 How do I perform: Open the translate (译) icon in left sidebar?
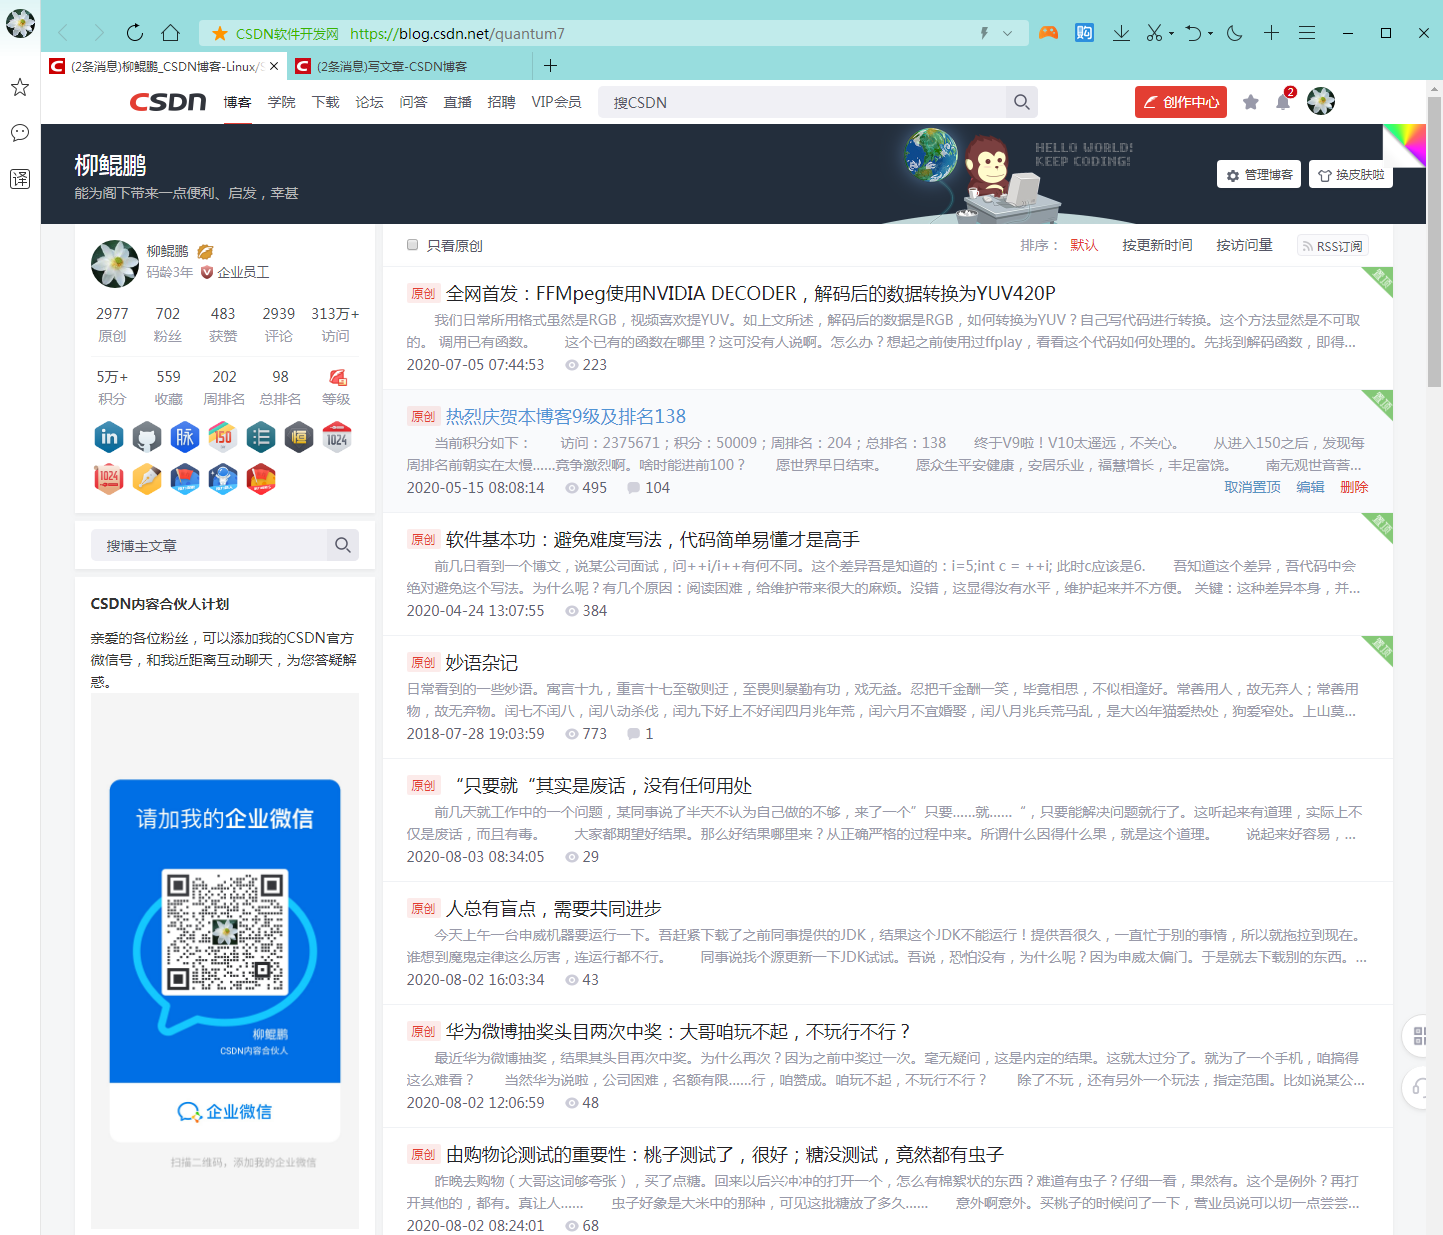click(20, 179)
